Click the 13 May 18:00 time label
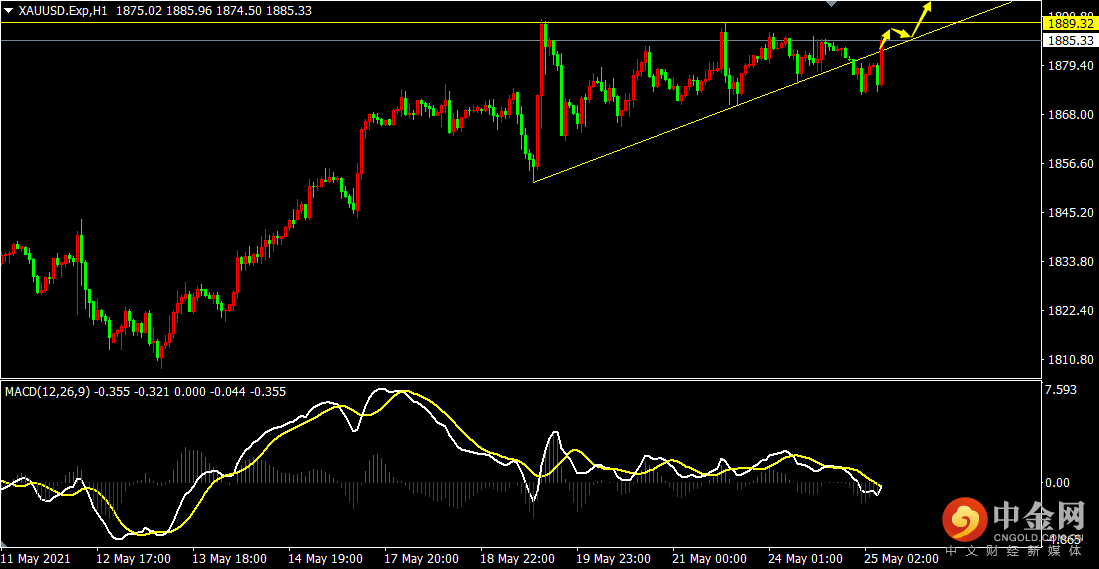 pos(230,558)
